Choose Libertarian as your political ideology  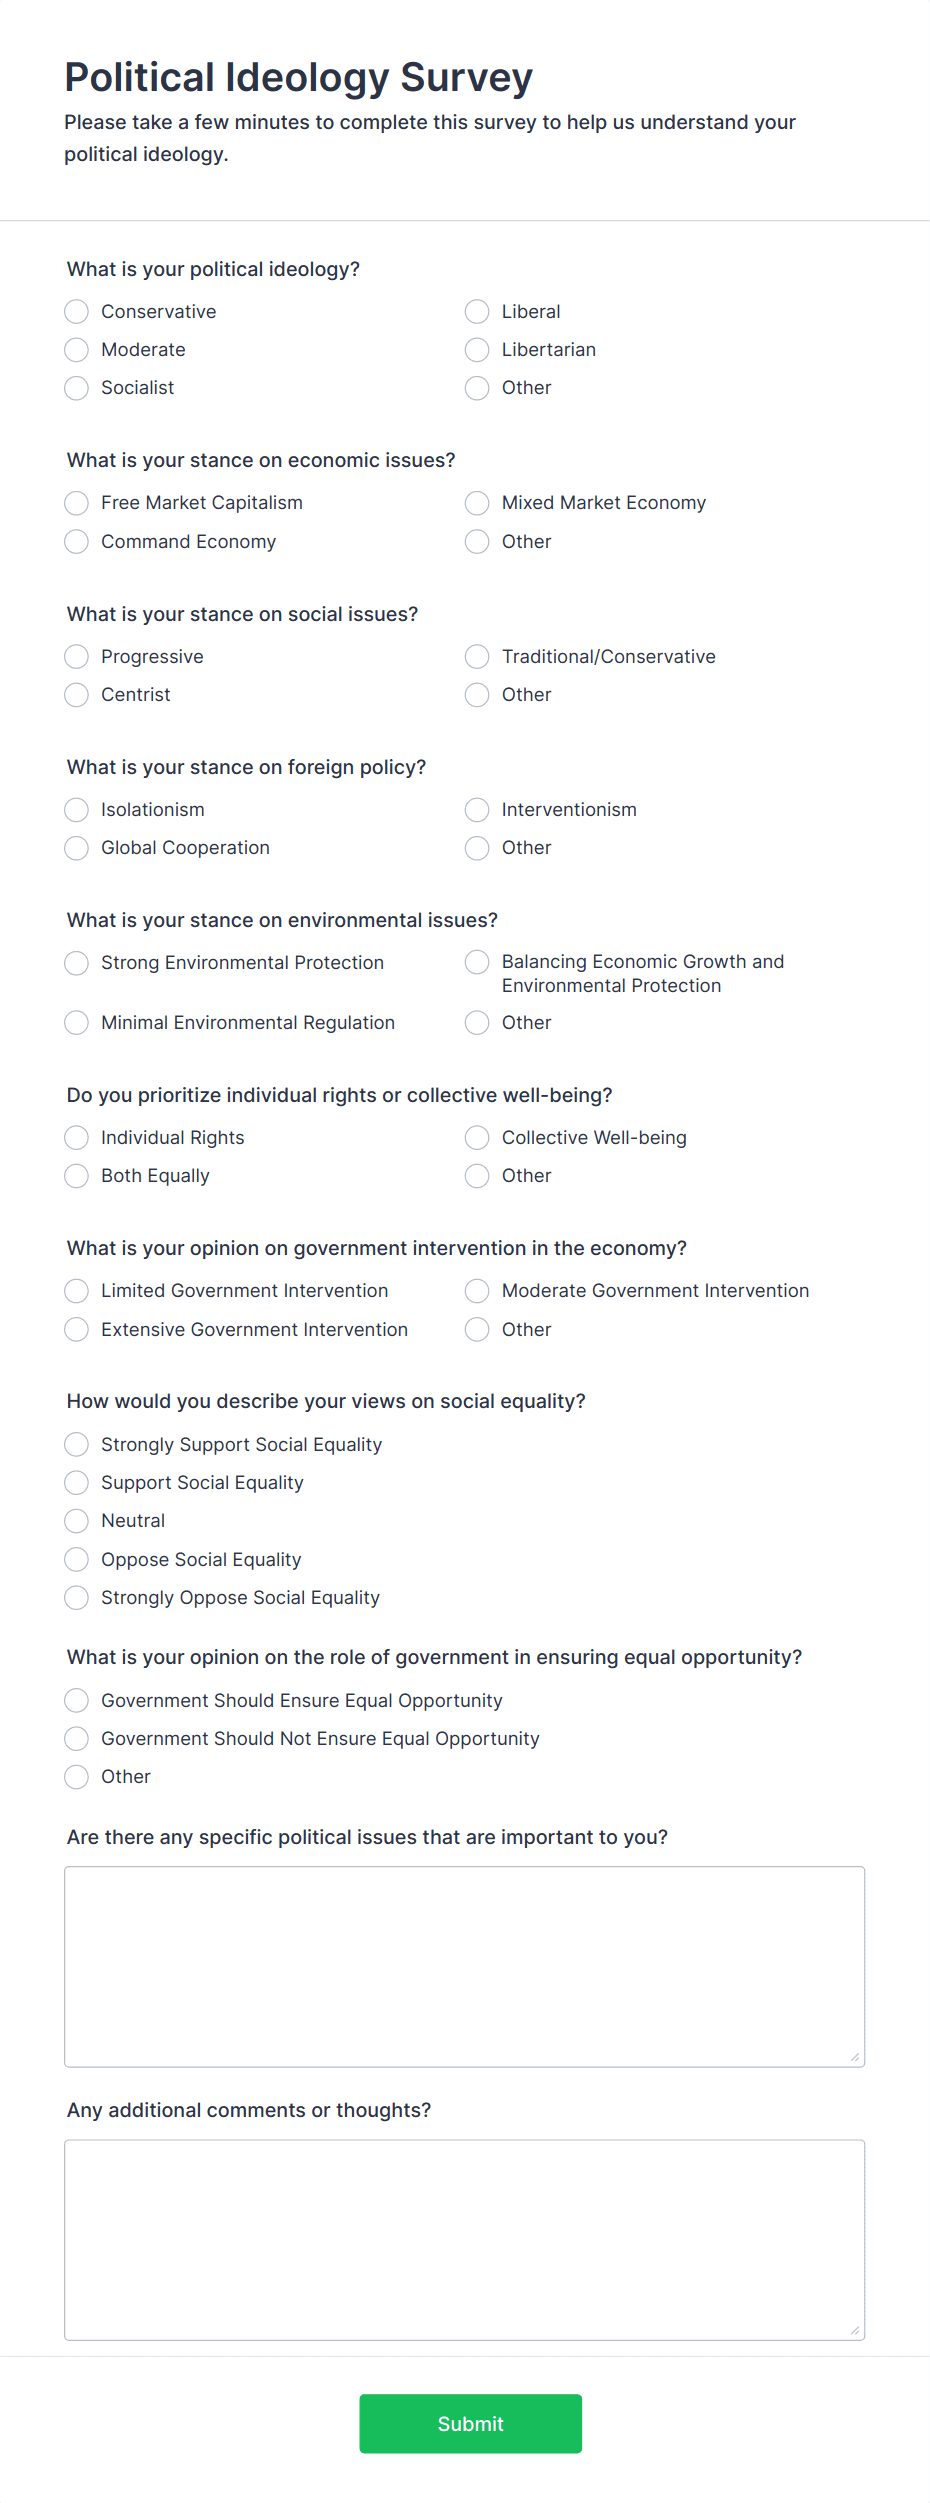tap(477, 350)
